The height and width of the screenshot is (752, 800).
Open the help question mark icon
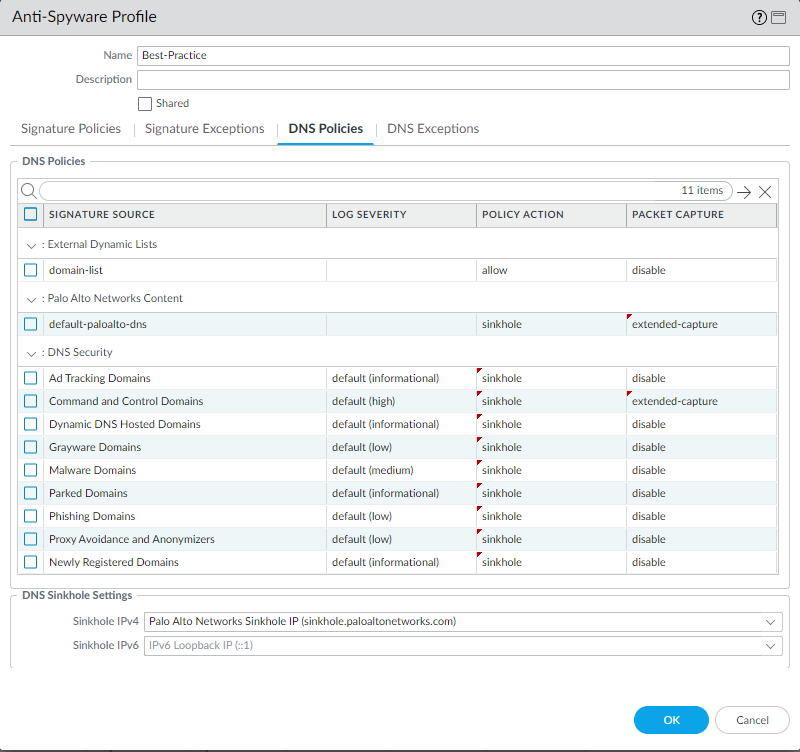(758, 17)
